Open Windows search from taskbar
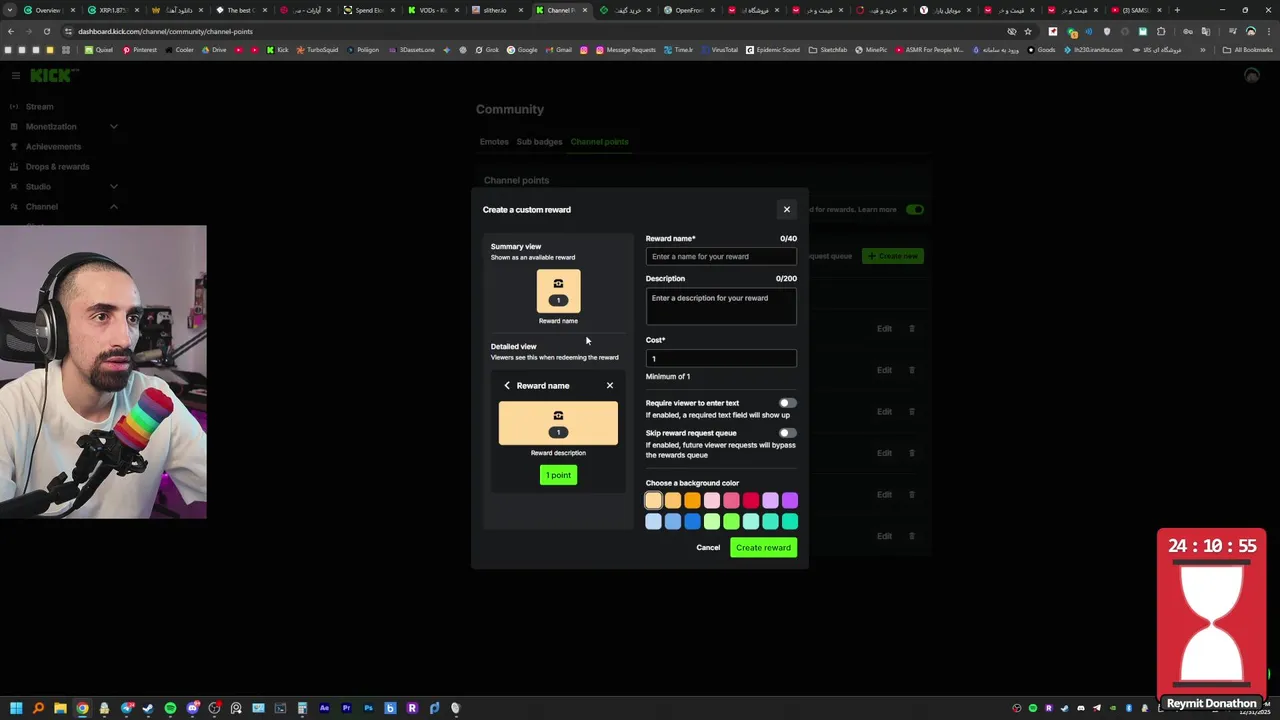Image resolution: width=1280 pixels, height=720 pixels. (x=38, y=708)
